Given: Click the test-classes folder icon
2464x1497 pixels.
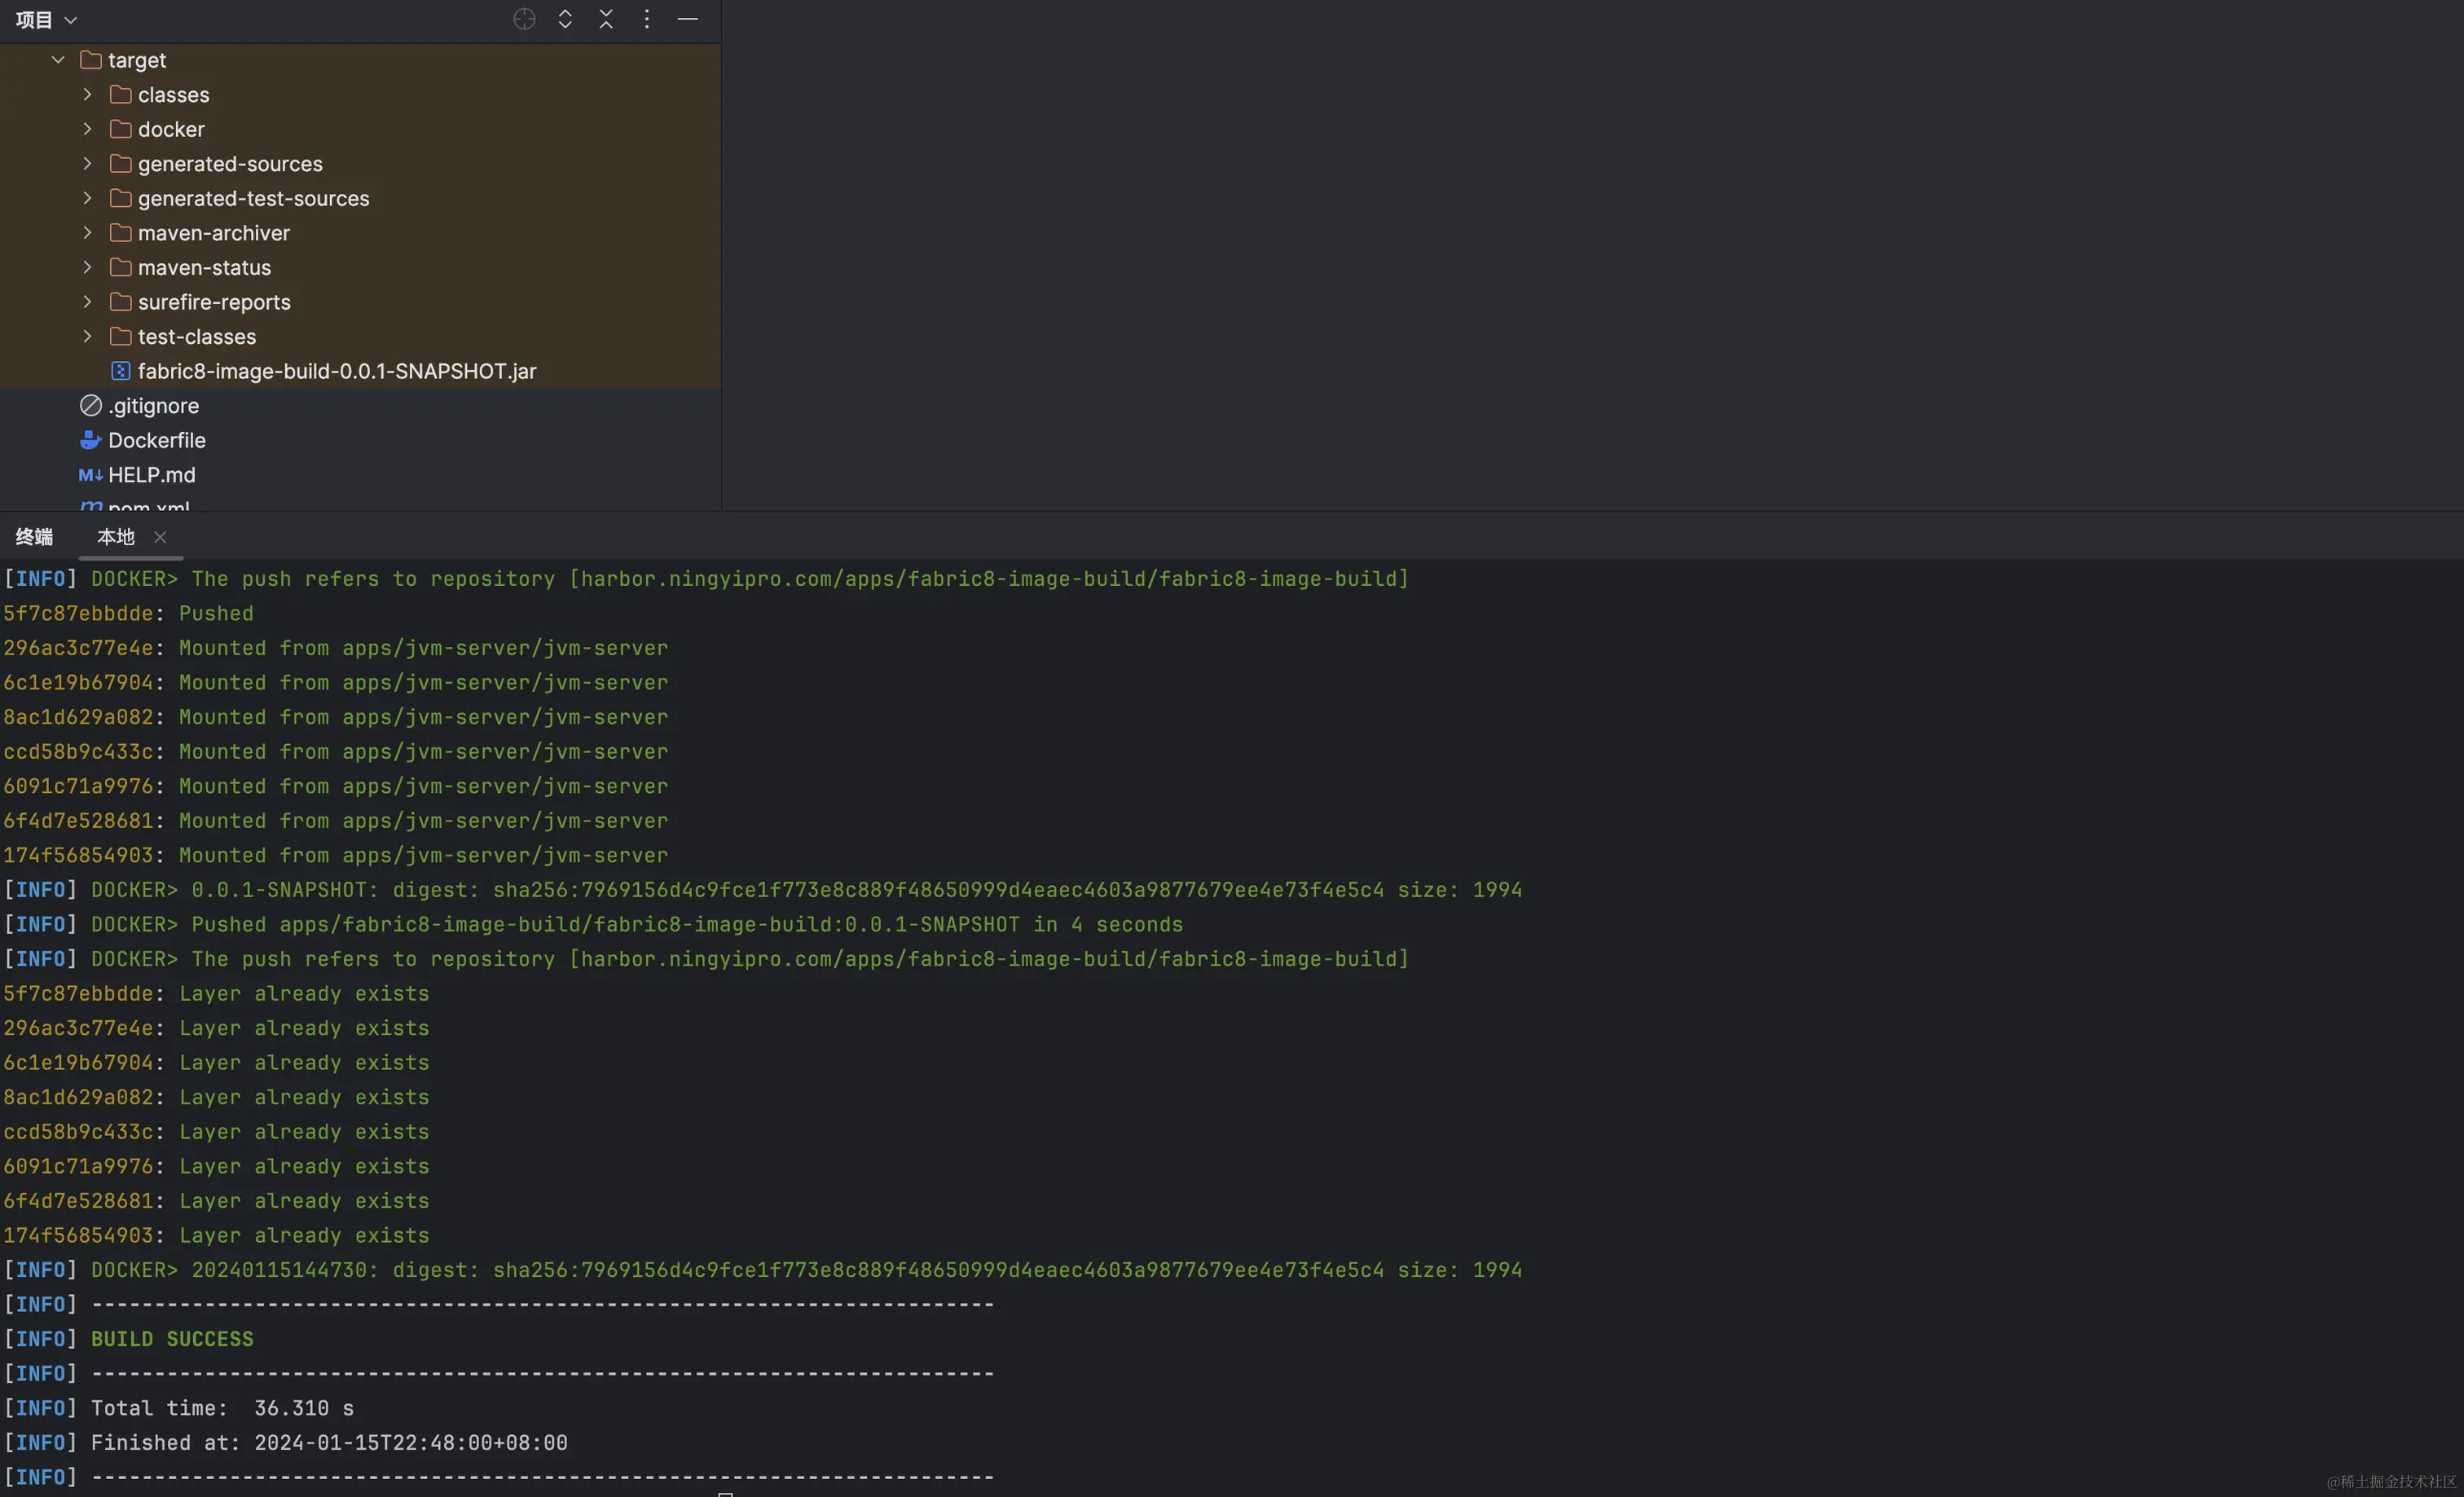Looking at the screenshot, I should 121,336.
